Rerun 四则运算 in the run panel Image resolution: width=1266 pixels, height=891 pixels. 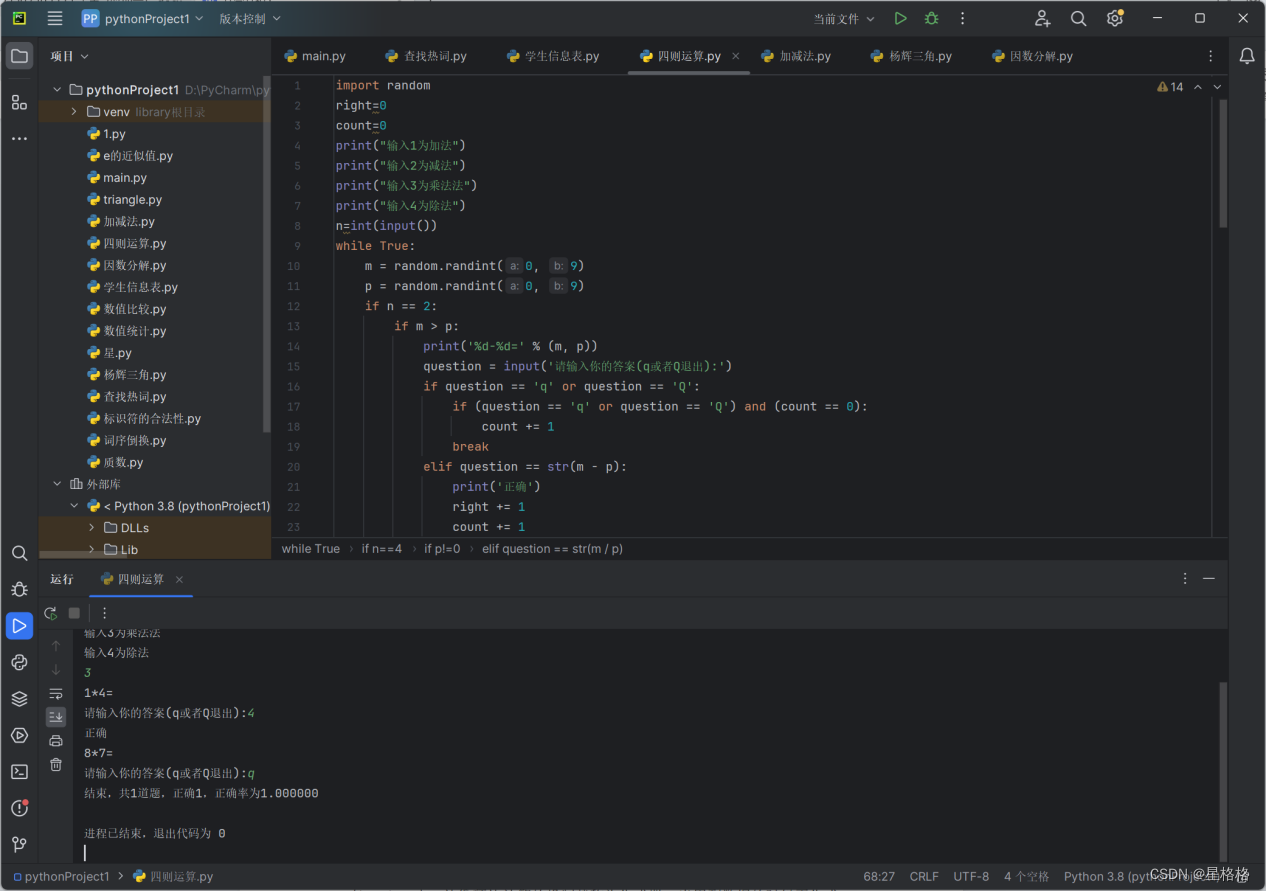pyautogui.click(x=51, y=613)
